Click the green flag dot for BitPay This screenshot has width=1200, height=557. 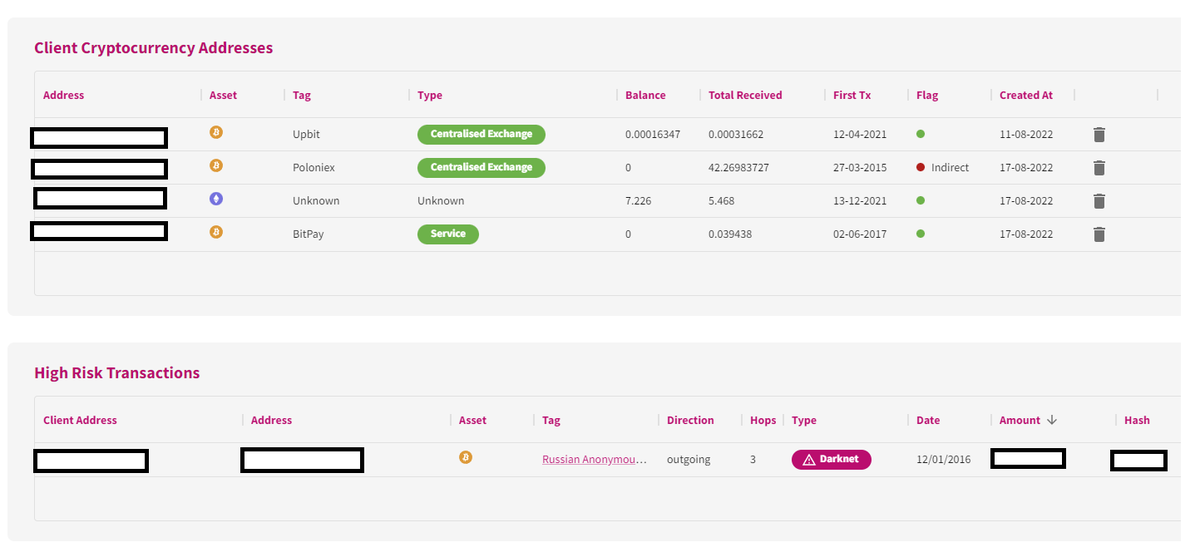click(x=920, y=234)
